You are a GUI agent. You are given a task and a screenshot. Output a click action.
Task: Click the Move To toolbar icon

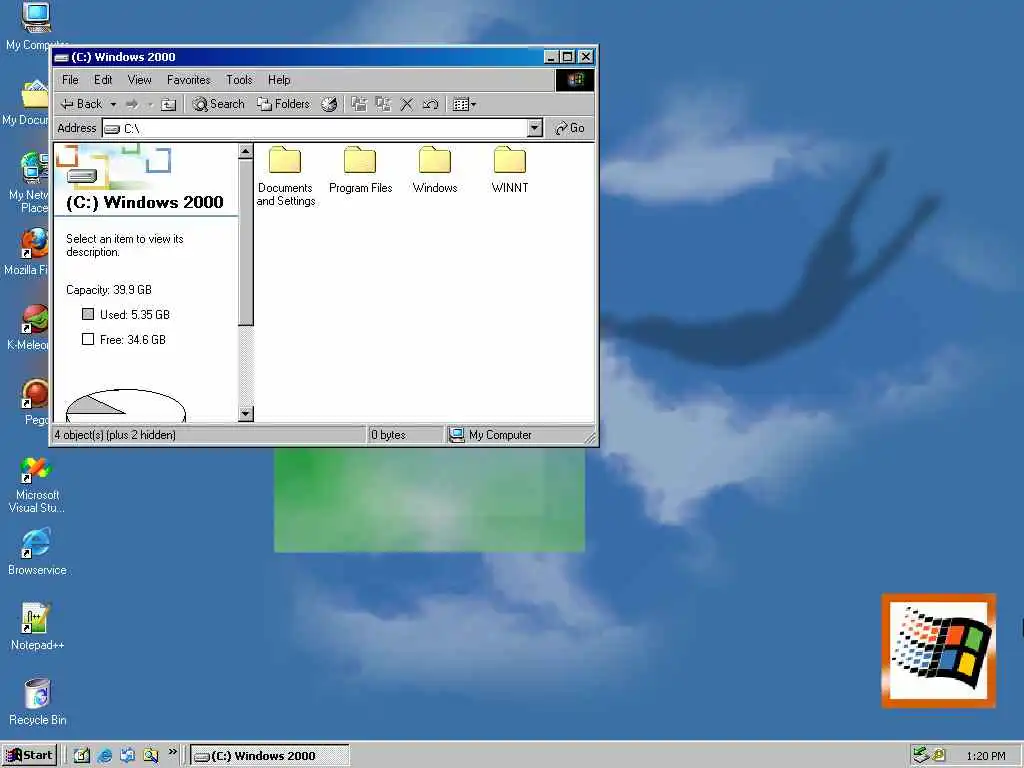359,104
